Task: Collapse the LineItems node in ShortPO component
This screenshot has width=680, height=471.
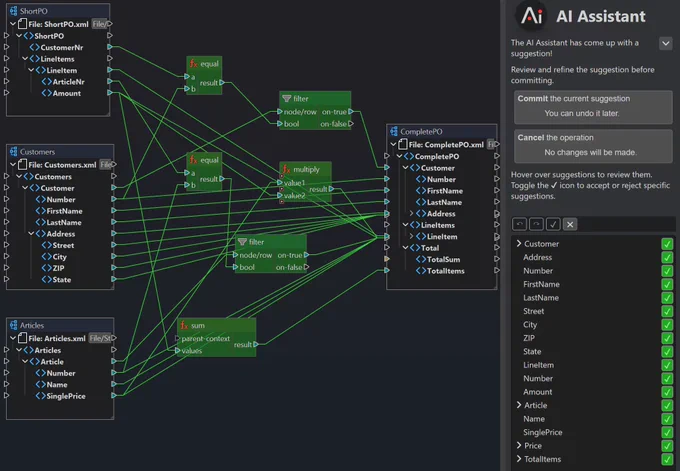Action: click(x=25, y=59)
